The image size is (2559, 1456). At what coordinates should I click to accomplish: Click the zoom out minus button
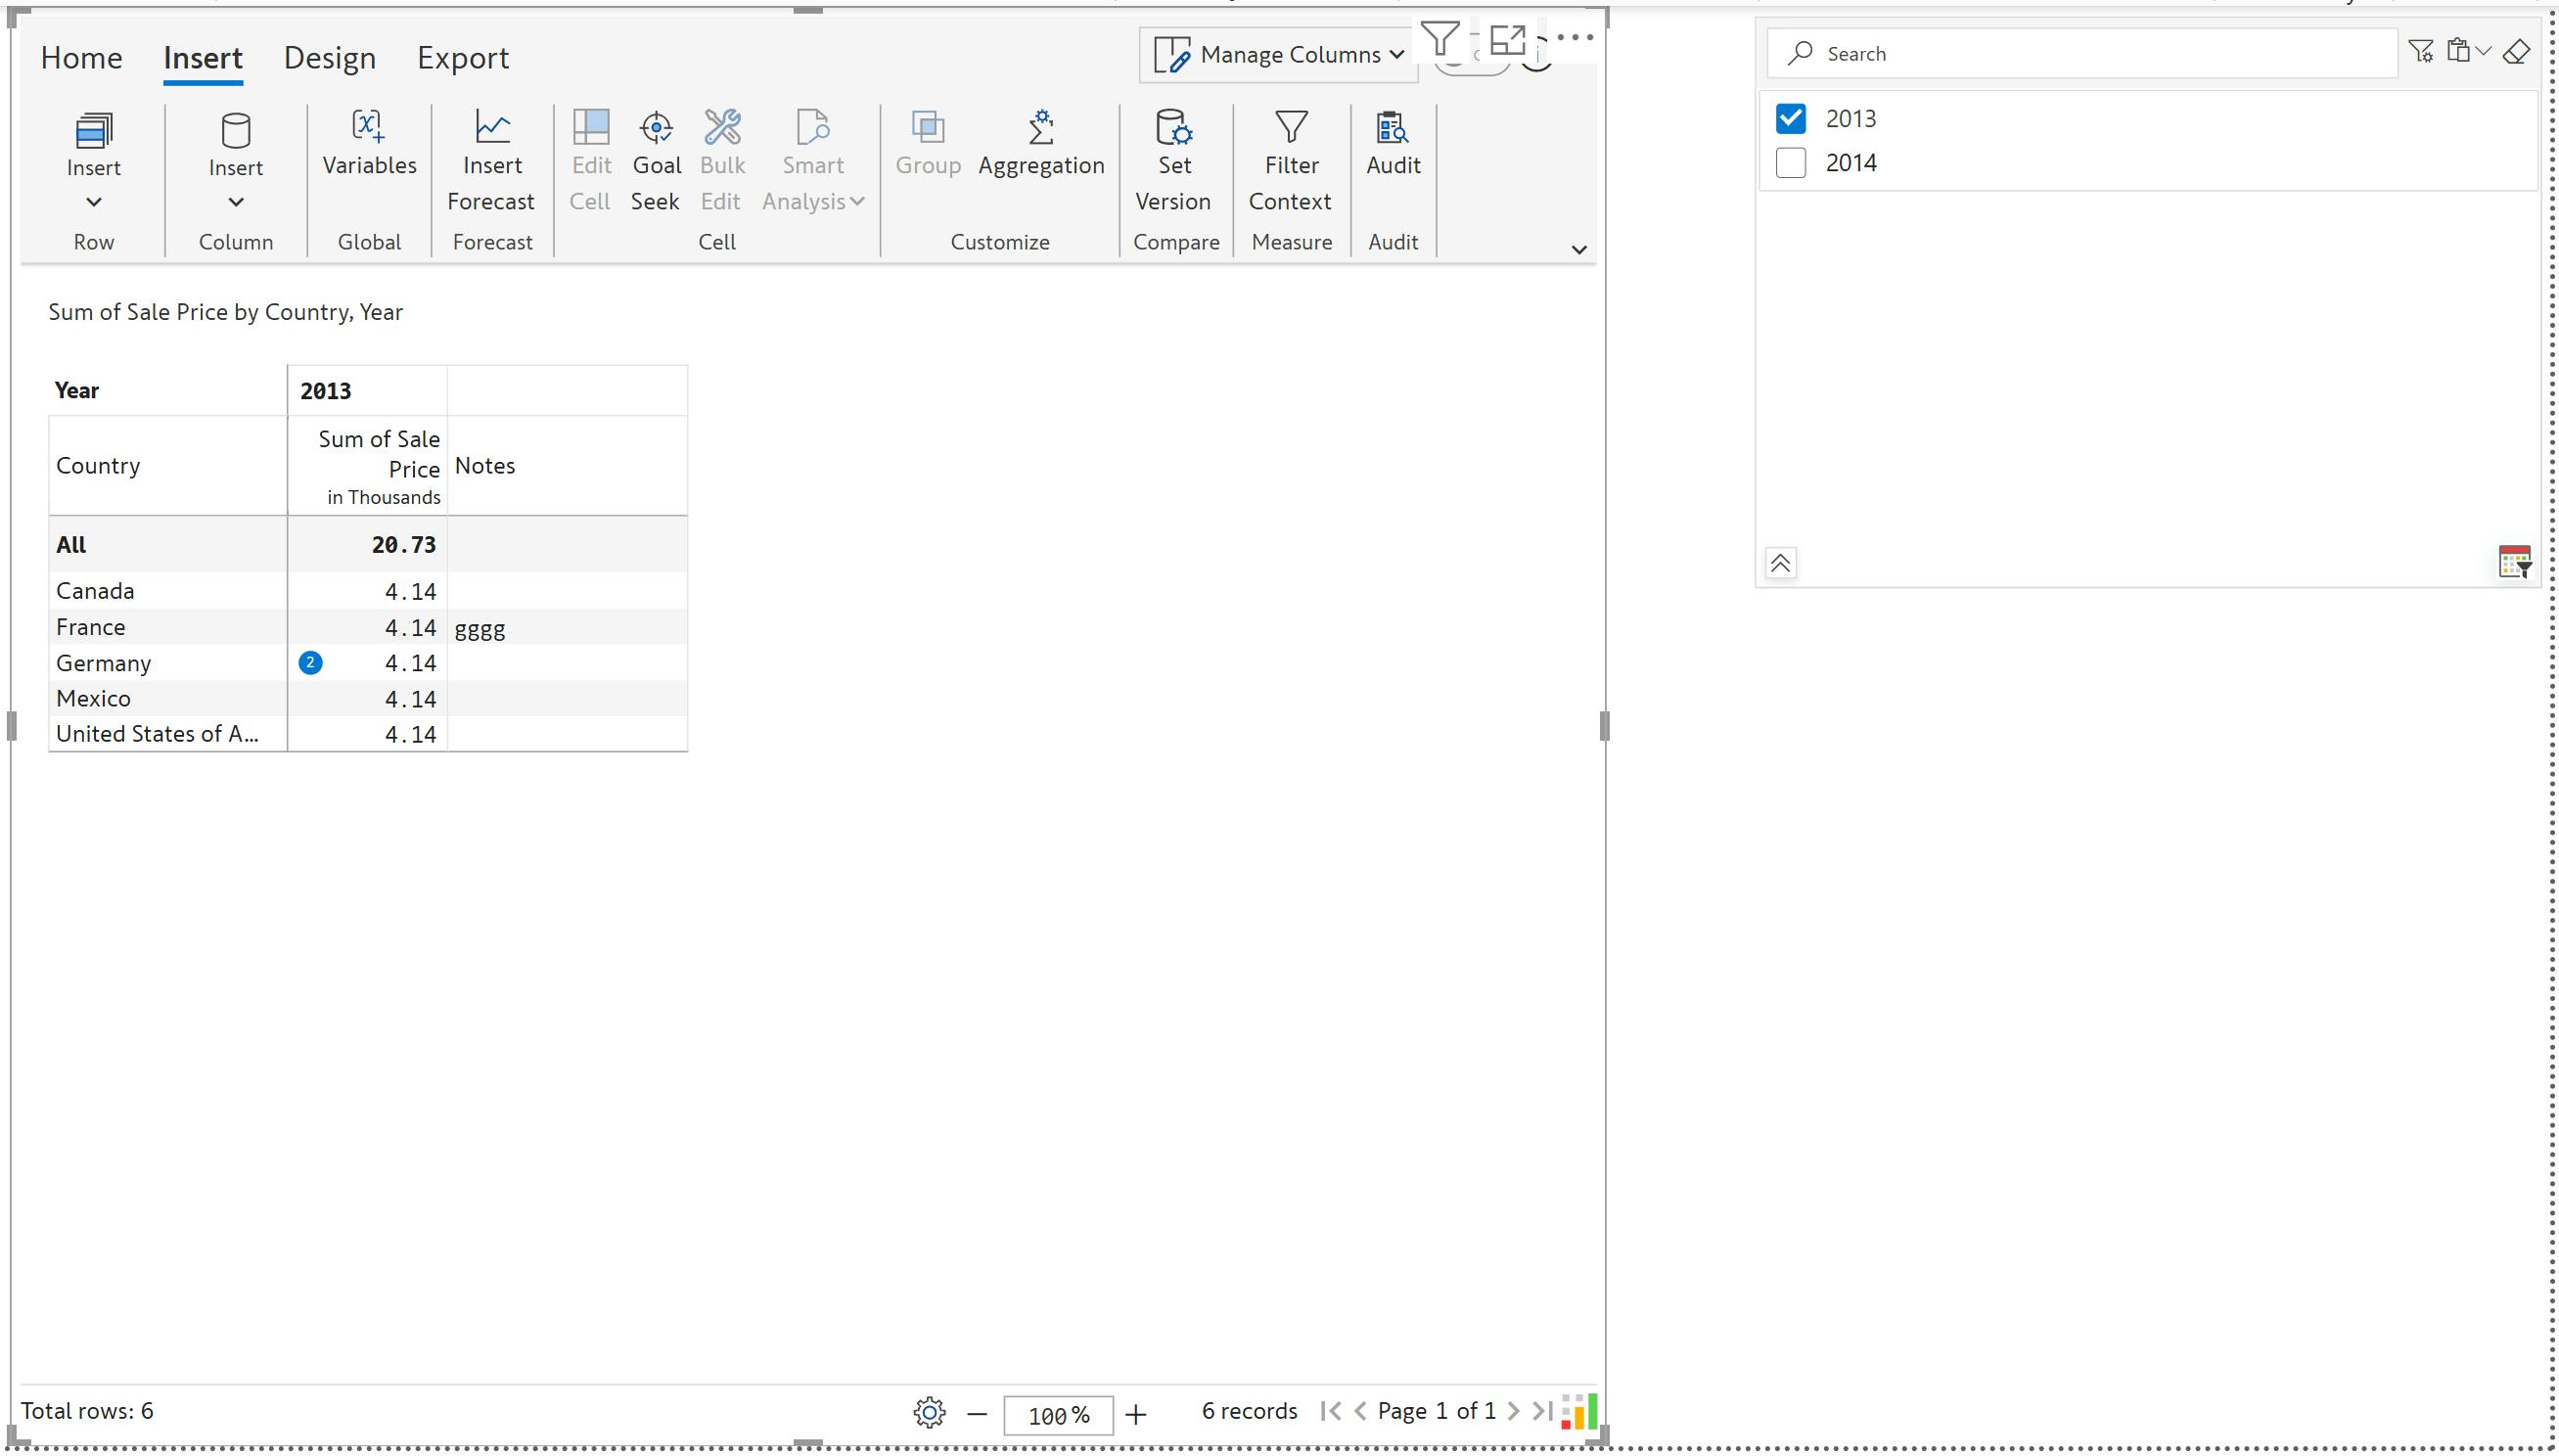coord(977,1414)
